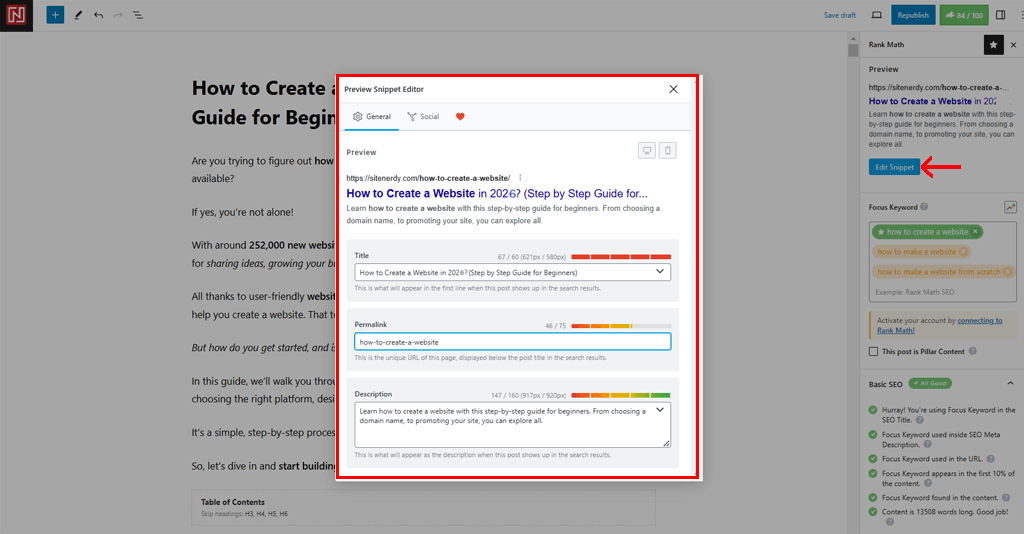The width and height of the screenshot is (1024, 534).
Task: Switch to the Social tab
Action: click(x=422, y=117)
